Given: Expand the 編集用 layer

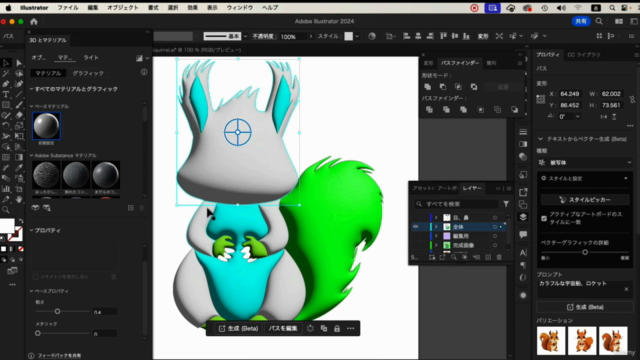Looking at the screenshot, I should (436, 236).
